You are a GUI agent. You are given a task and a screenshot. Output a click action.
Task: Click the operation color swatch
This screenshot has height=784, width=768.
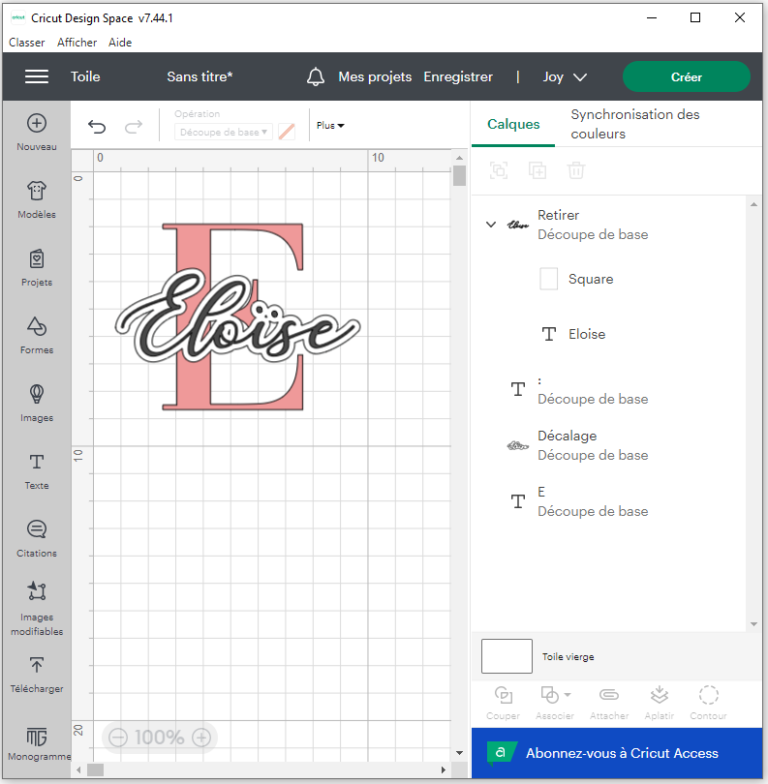[x=286, y=132]
